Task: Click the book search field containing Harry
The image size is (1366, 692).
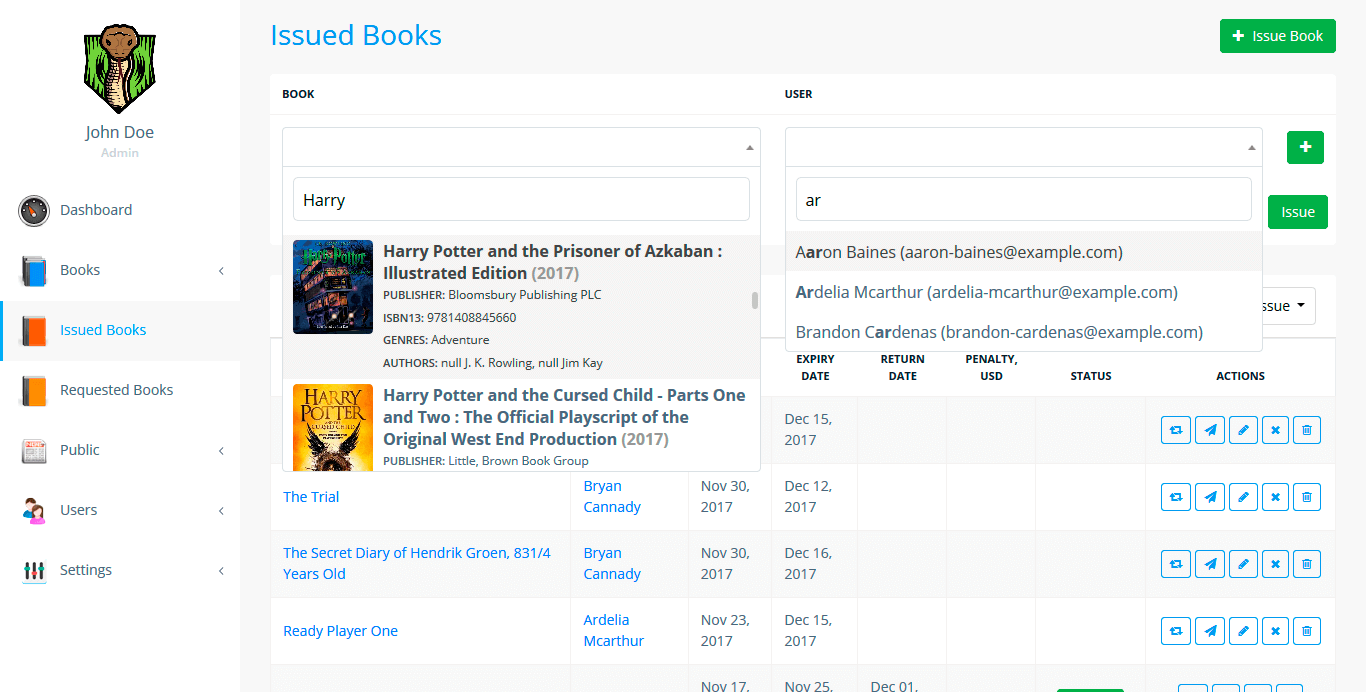Action: coord(521,200)
